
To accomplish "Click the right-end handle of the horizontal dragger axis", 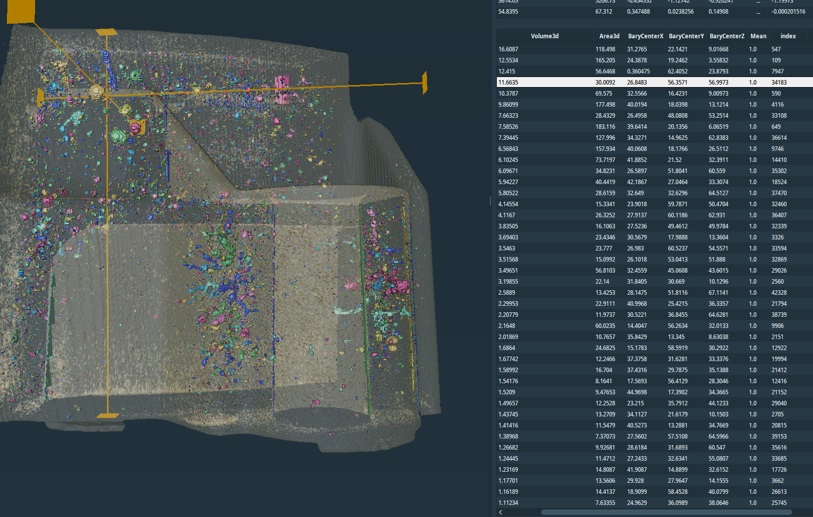I will pos(424,84).
